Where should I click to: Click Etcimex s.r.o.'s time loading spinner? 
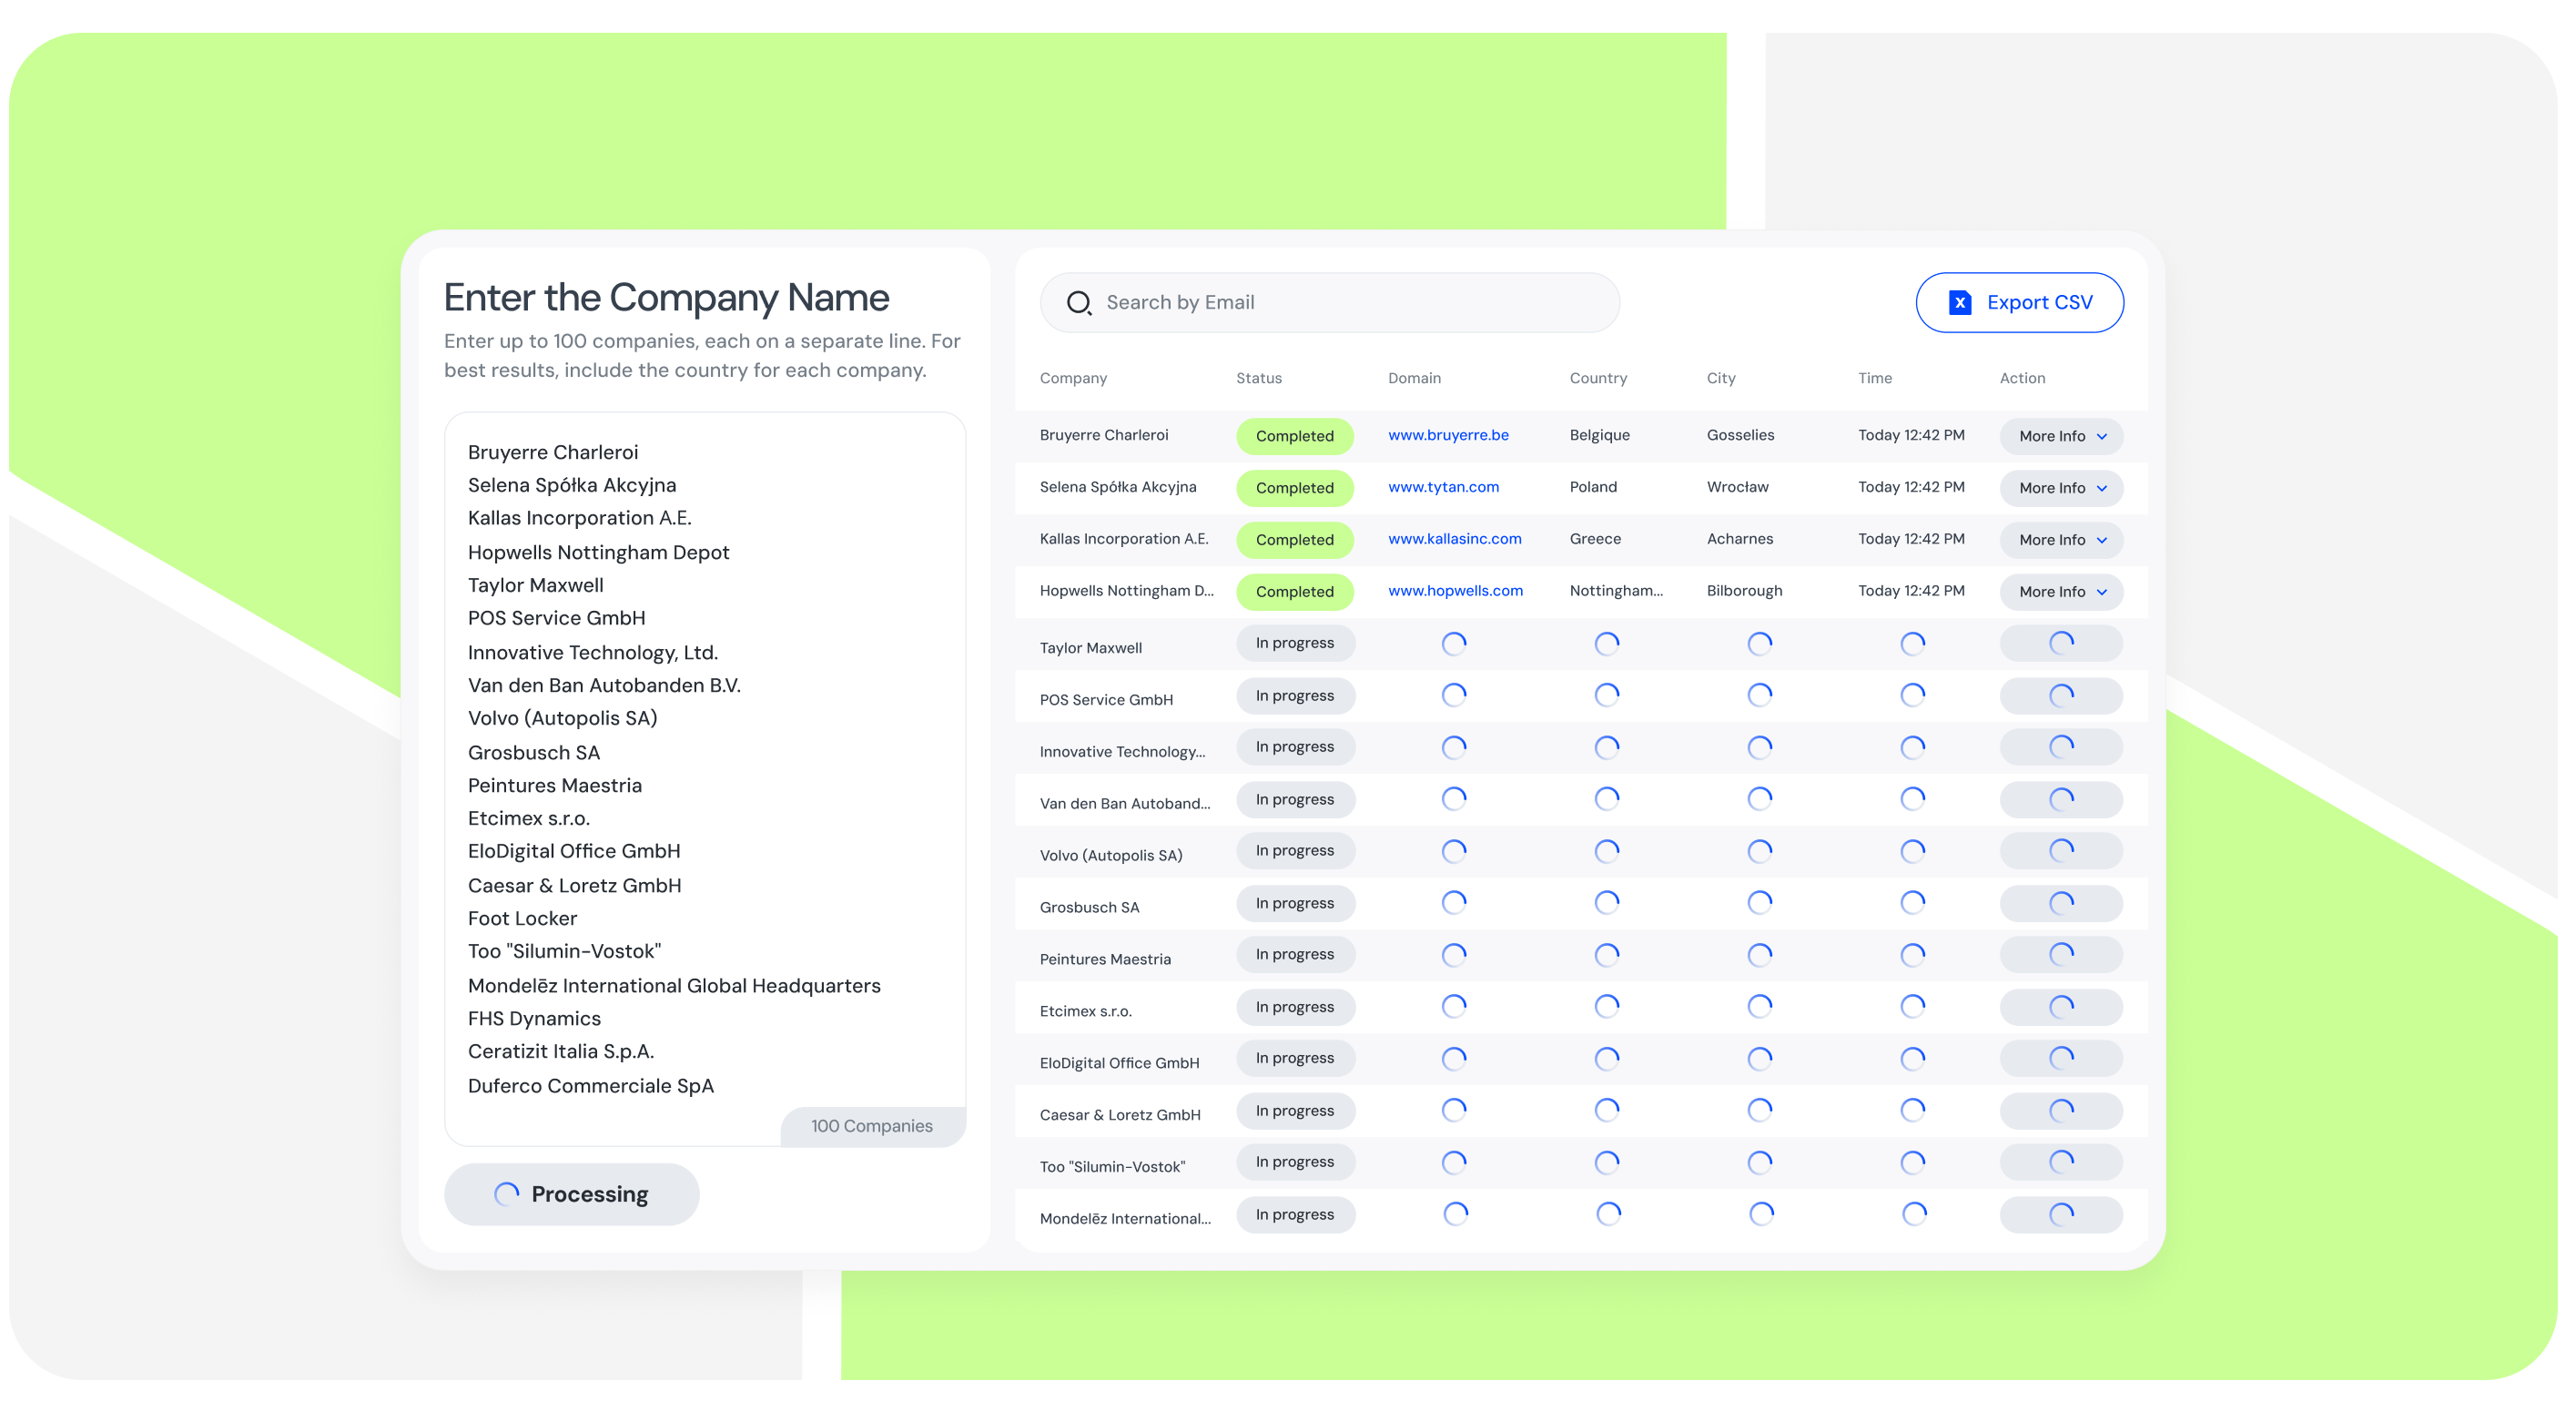point(1912,1006)
